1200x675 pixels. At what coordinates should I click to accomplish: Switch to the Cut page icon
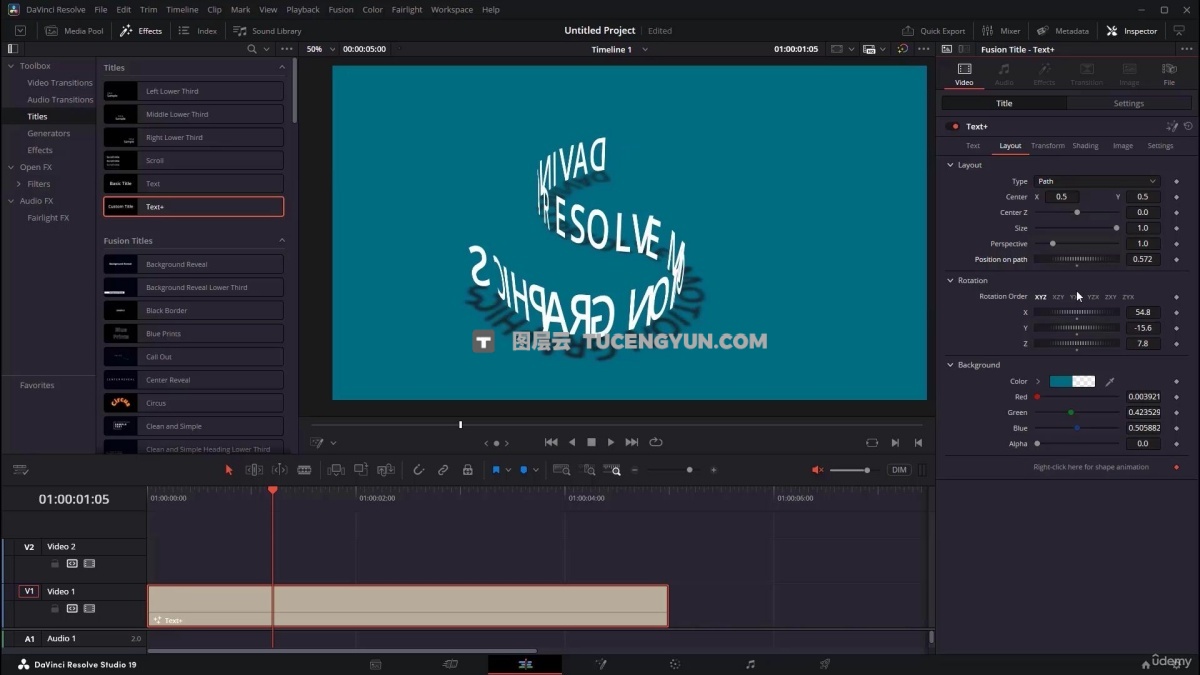(450, 664)
